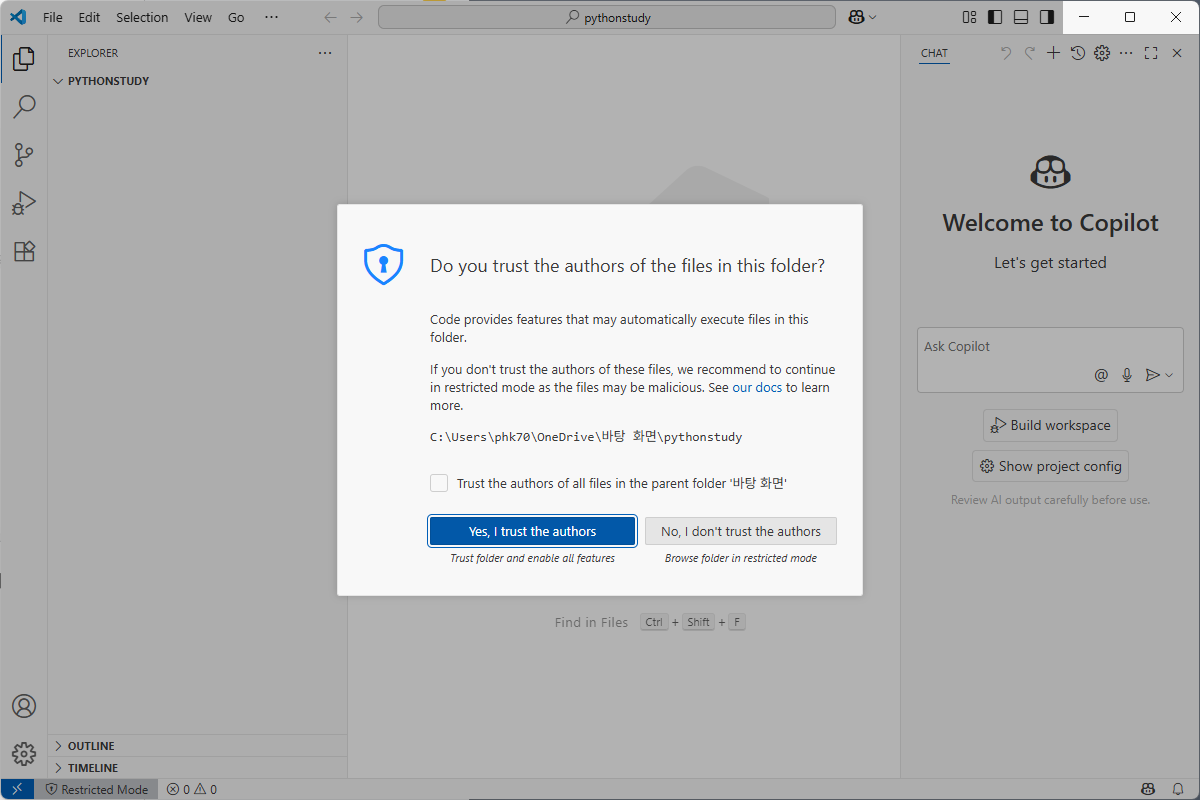The width and height of the screenshot is (1200, 800).
Task: Click the folder path C:\Users\phk70 text
Action: pyautogui.click(x=586, y=437)
